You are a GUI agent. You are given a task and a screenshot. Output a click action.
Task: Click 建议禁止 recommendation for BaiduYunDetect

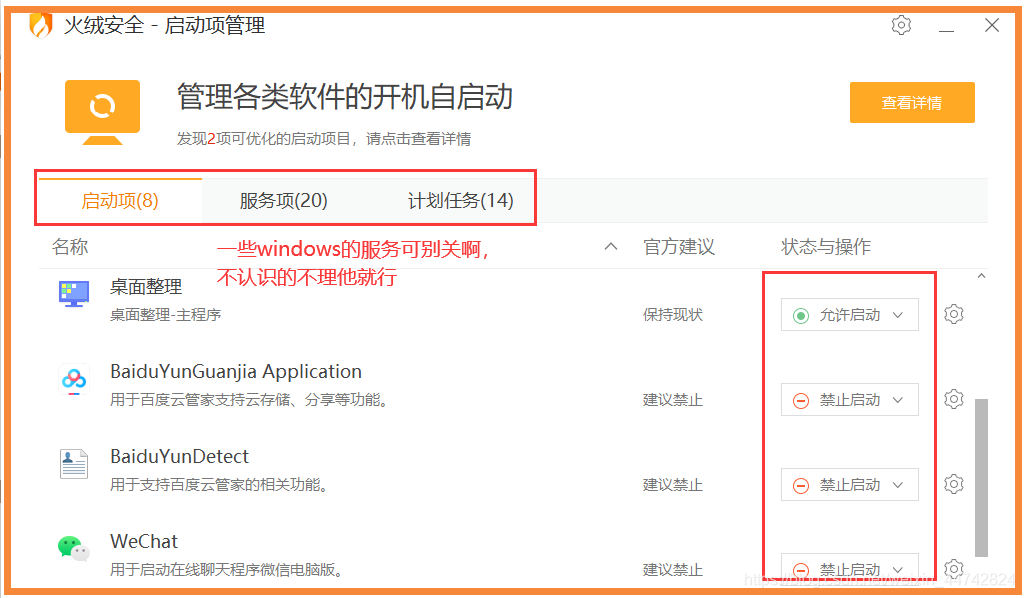(673, 485)
